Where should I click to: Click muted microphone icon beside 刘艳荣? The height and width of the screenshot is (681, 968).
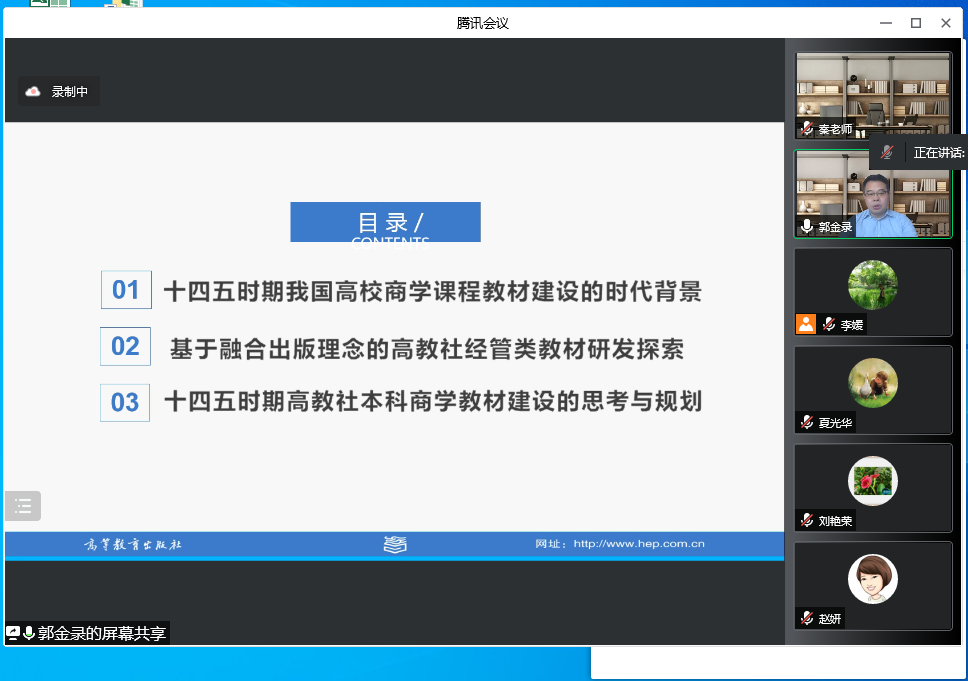[x=806, y=520]
